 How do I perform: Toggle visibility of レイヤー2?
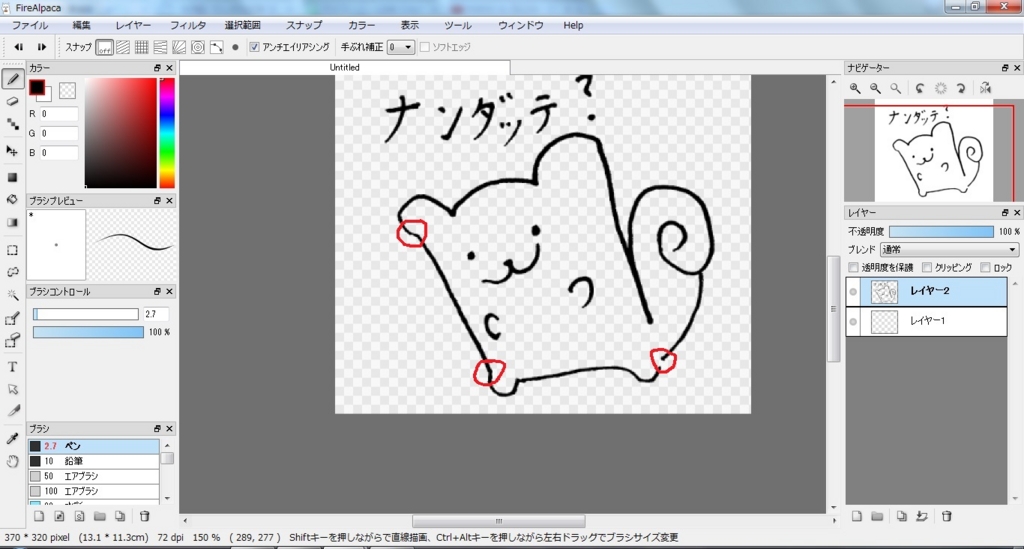coord(853,292)
